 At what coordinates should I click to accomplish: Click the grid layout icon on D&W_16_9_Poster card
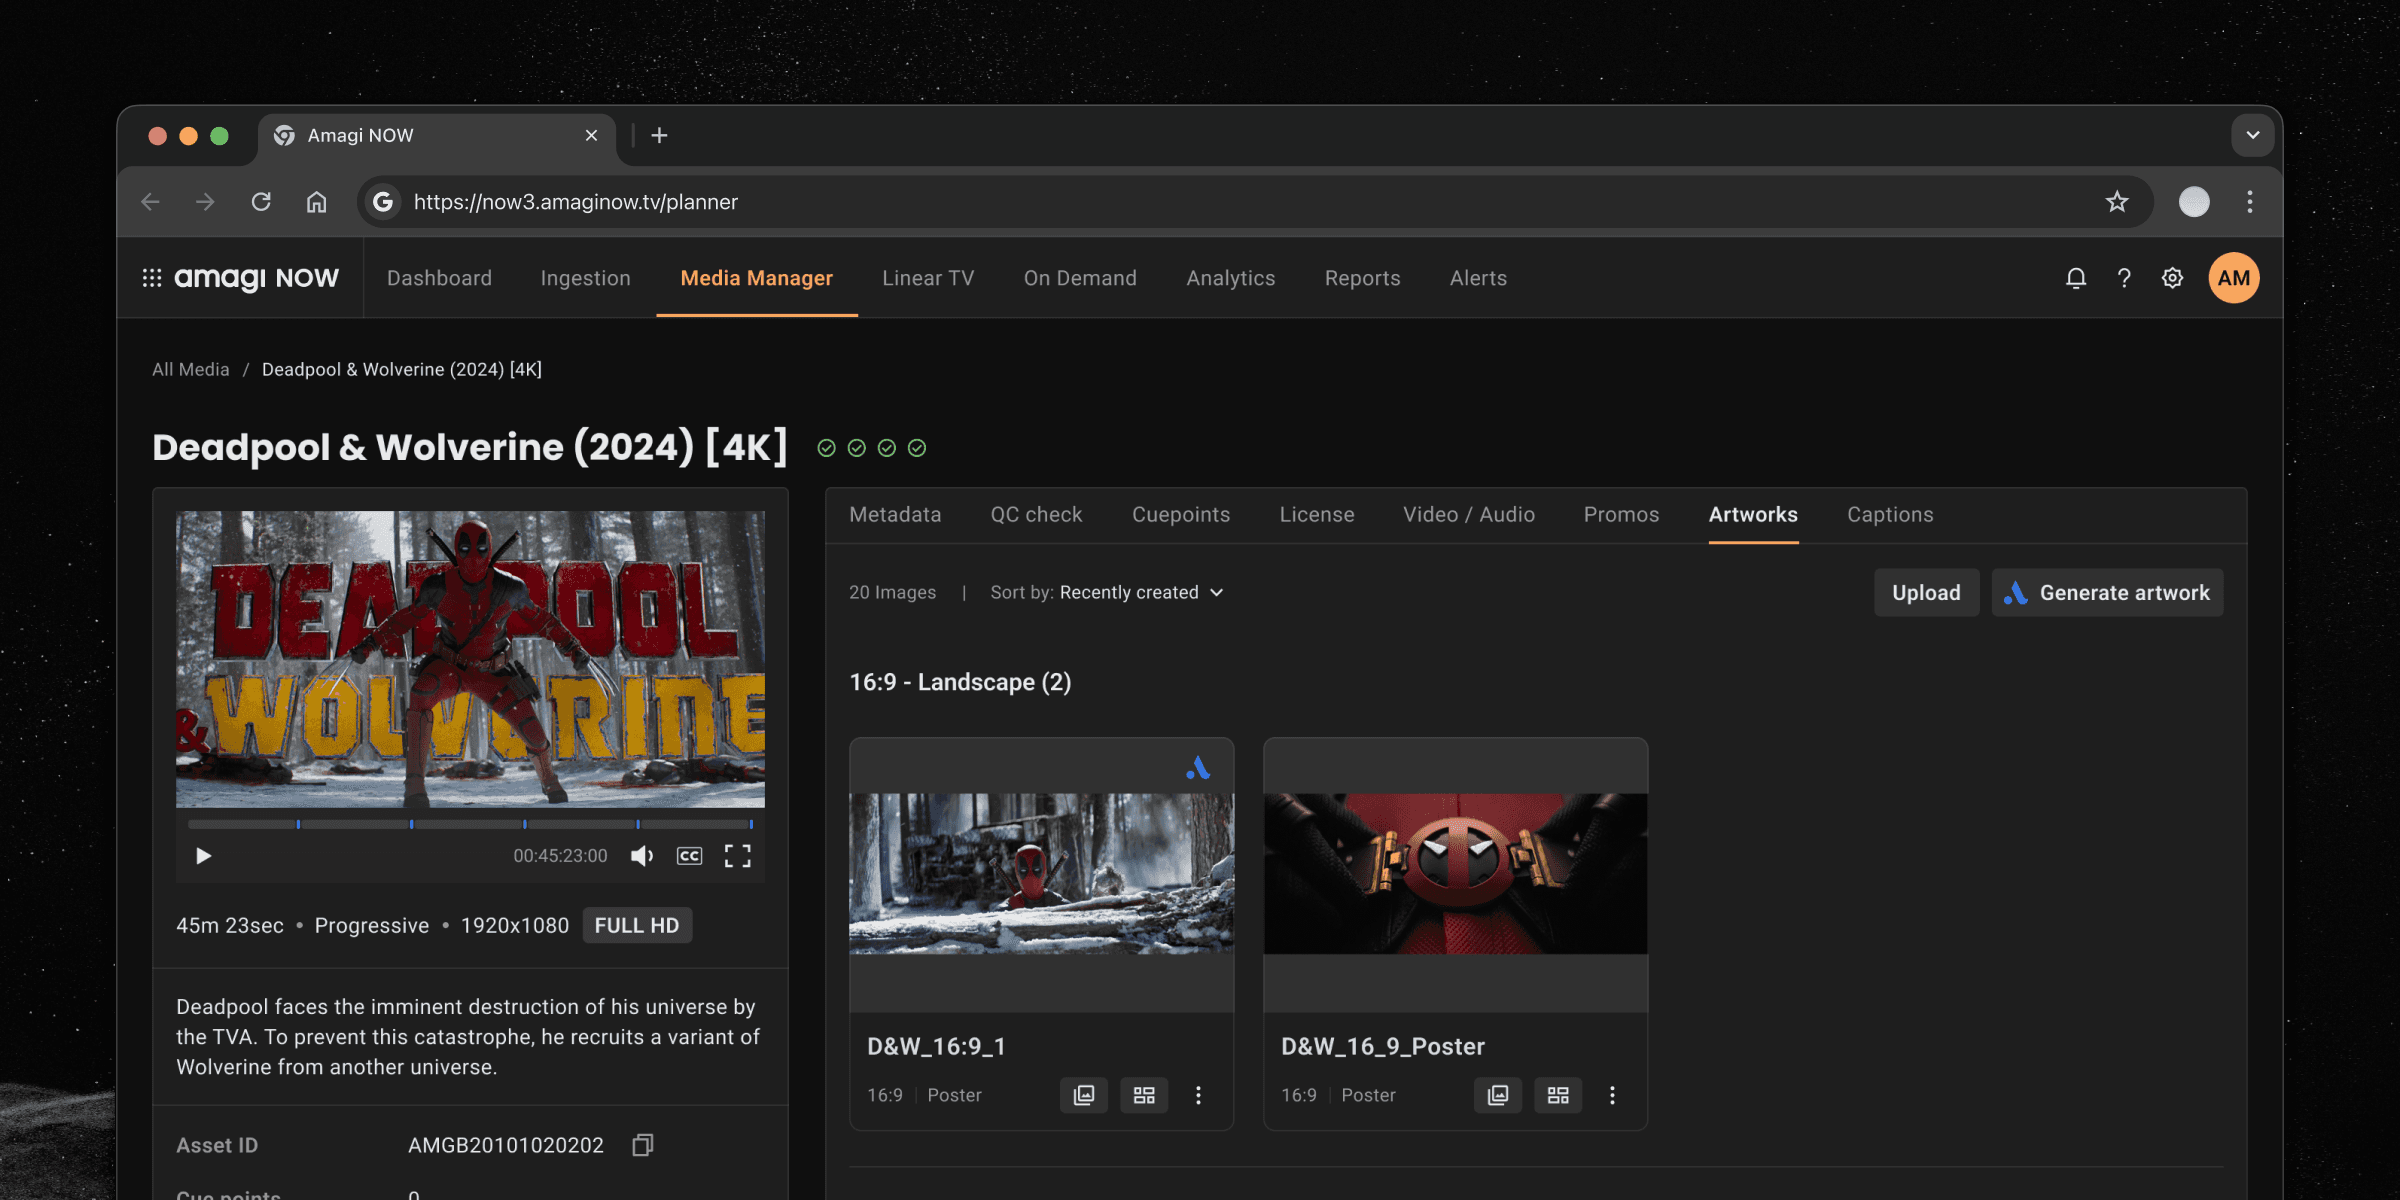coord(1558,1095)
